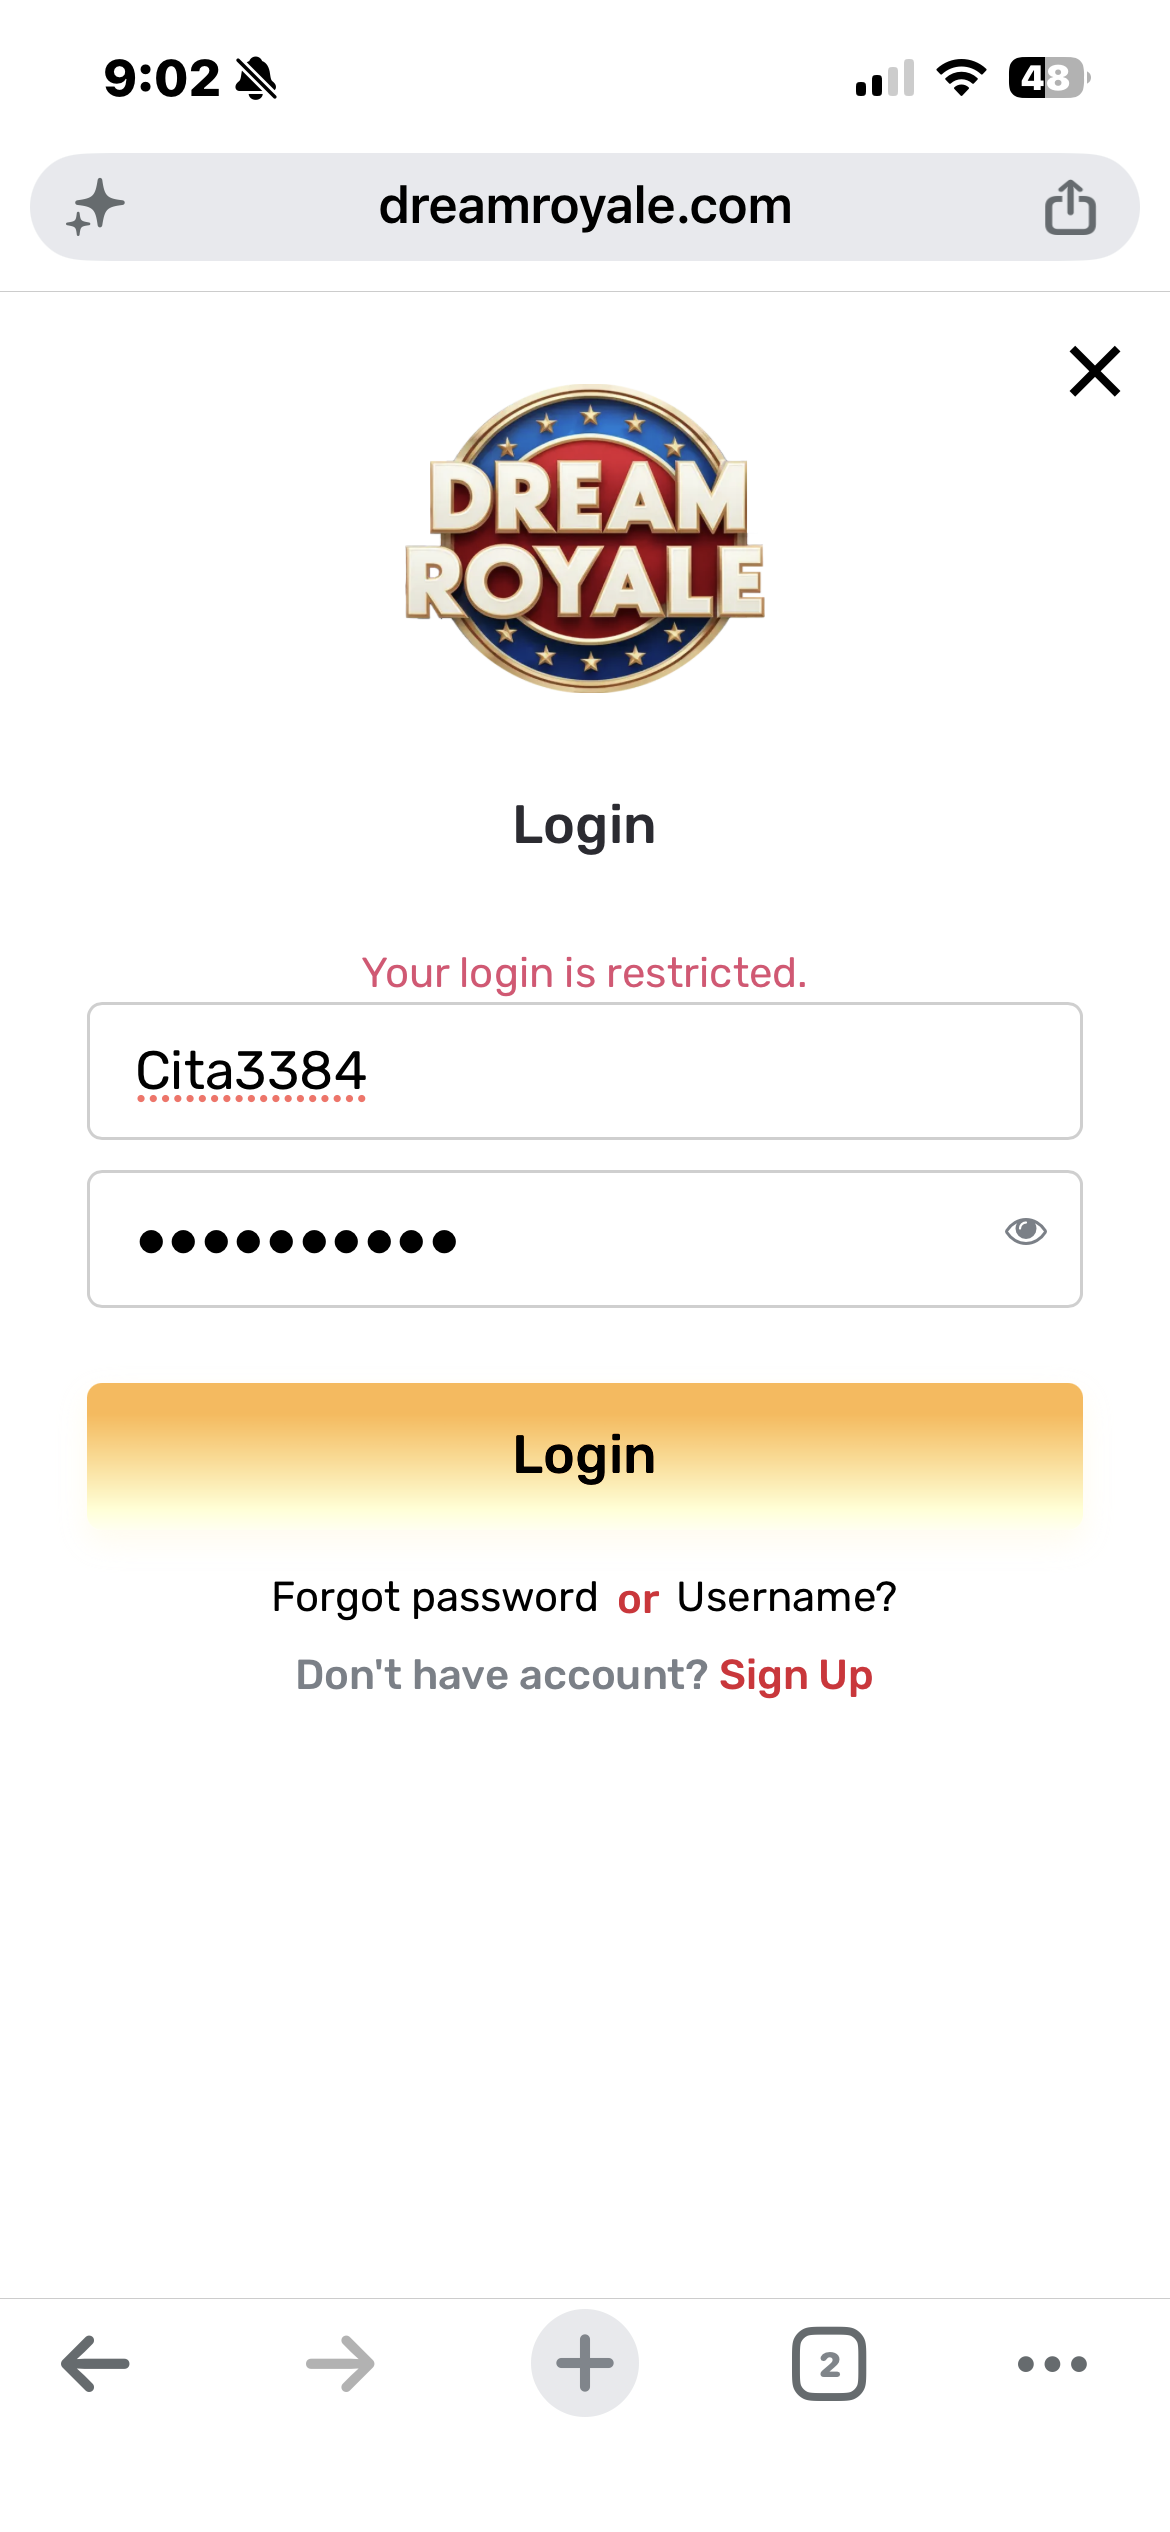Go back with the left arrow

coord(96,2363)
